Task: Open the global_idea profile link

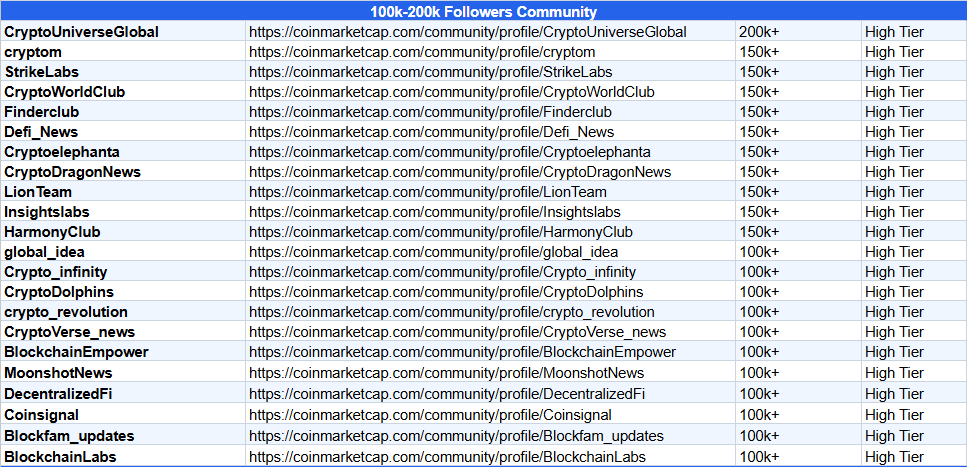Action: coord(434,252)
